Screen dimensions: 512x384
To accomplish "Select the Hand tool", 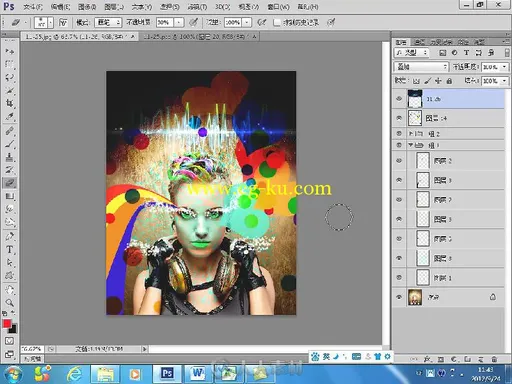I will [10, 289].
